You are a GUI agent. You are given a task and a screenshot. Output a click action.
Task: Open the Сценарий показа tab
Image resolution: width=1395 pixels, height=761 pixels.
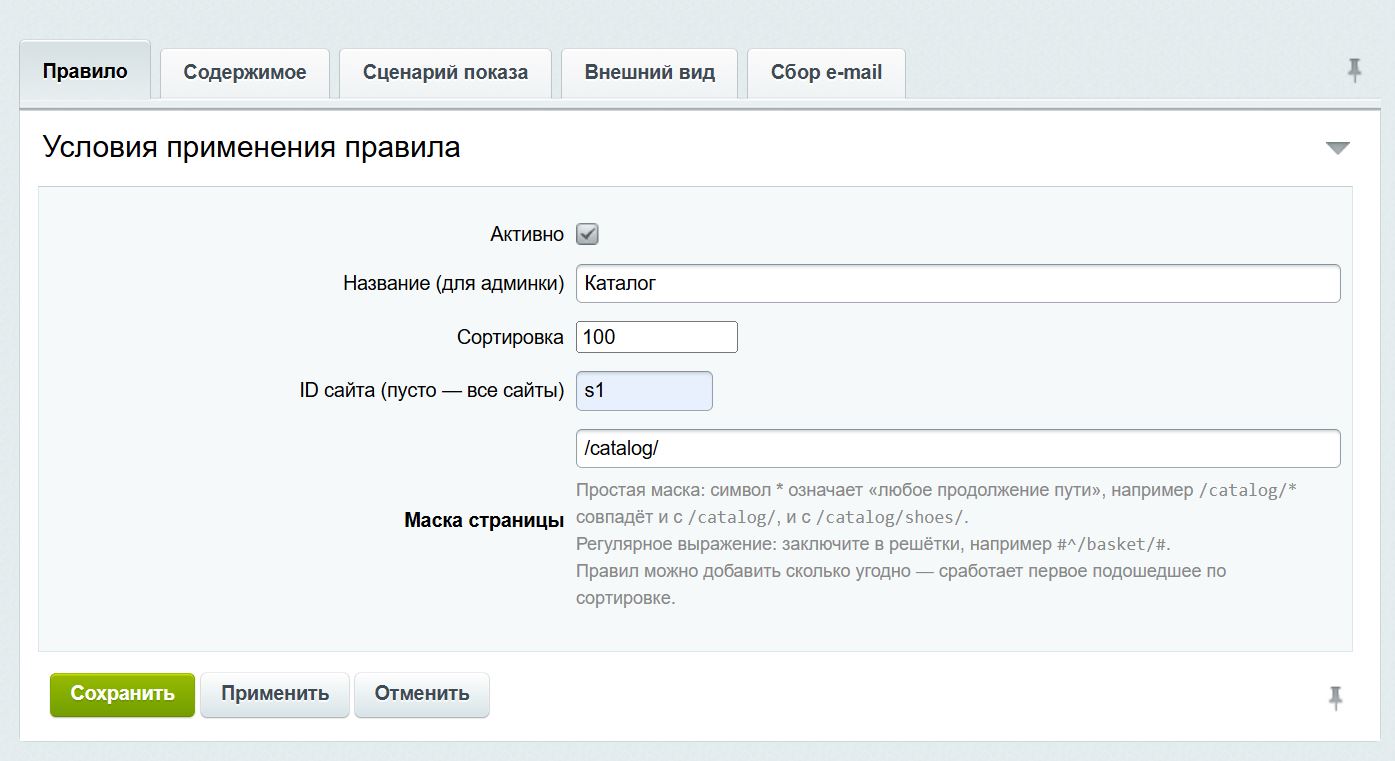(x=445, y=72)
